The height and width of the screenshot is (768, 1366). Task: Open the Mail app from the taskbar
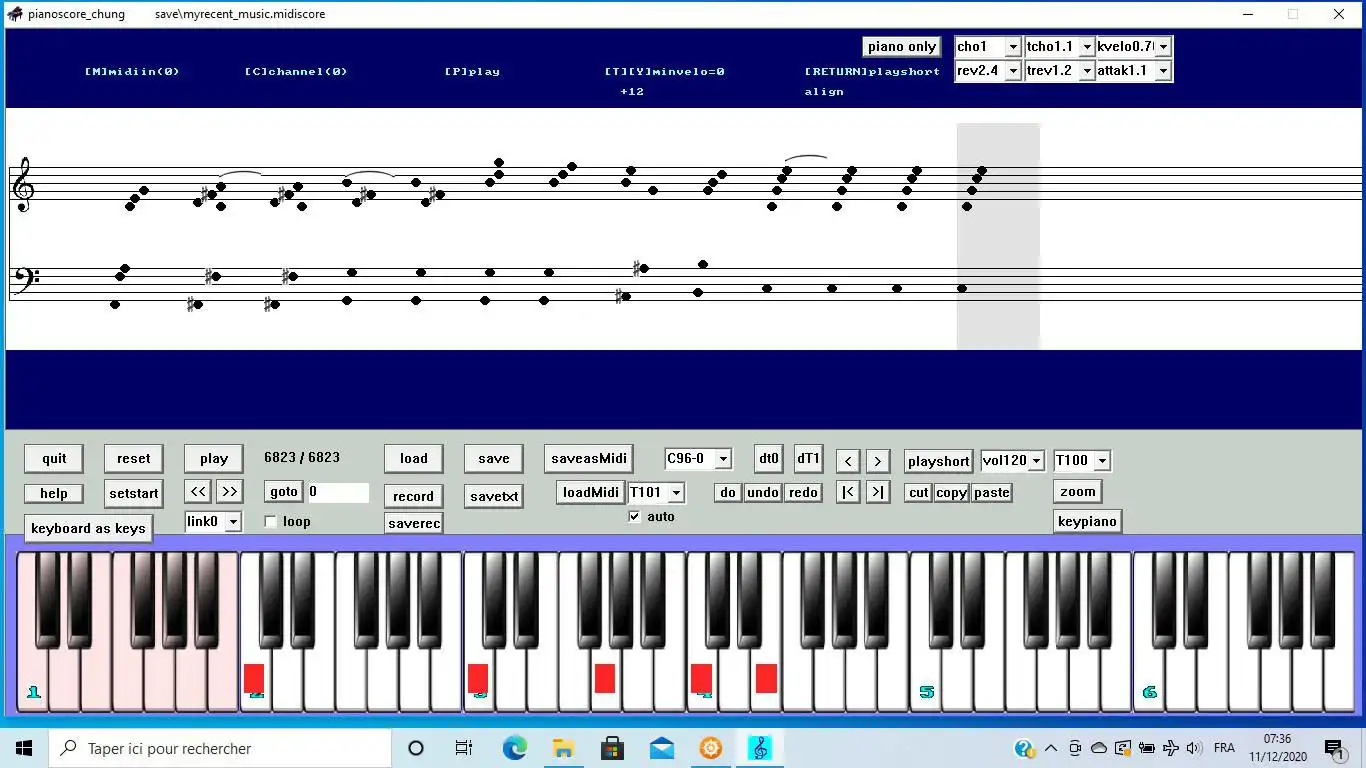pos(661,748)
